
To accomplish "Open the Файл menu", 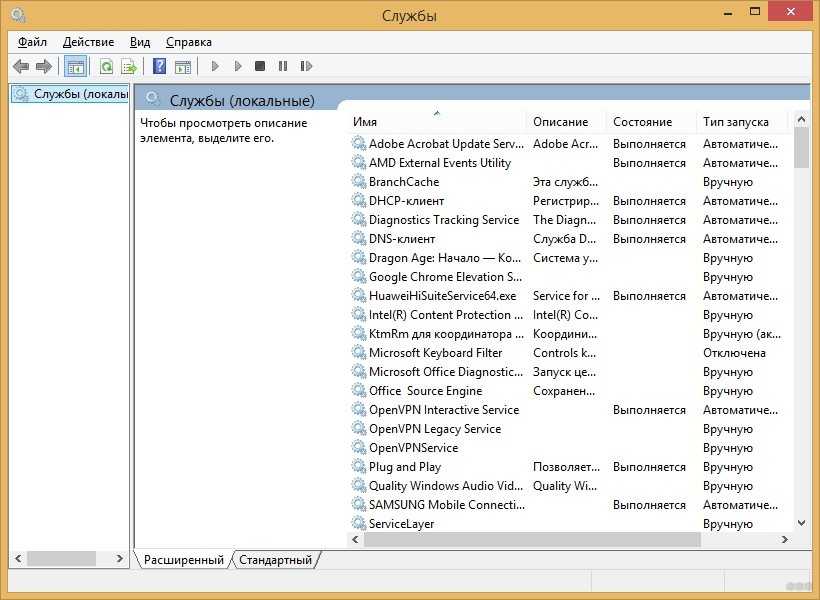I will coord(32,42).
